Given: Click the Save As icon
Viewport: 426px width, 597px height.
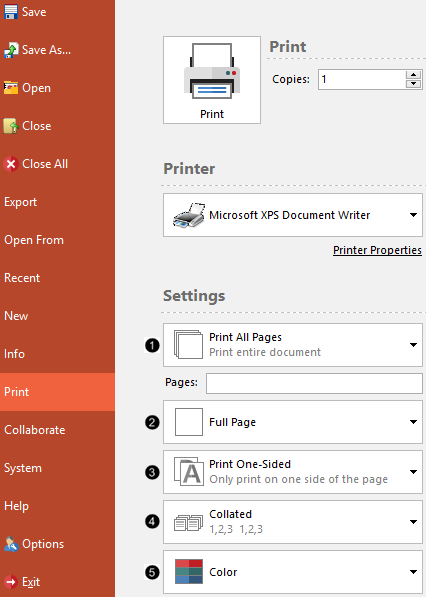Looking at the screenshot, I should tap(11, 49).
